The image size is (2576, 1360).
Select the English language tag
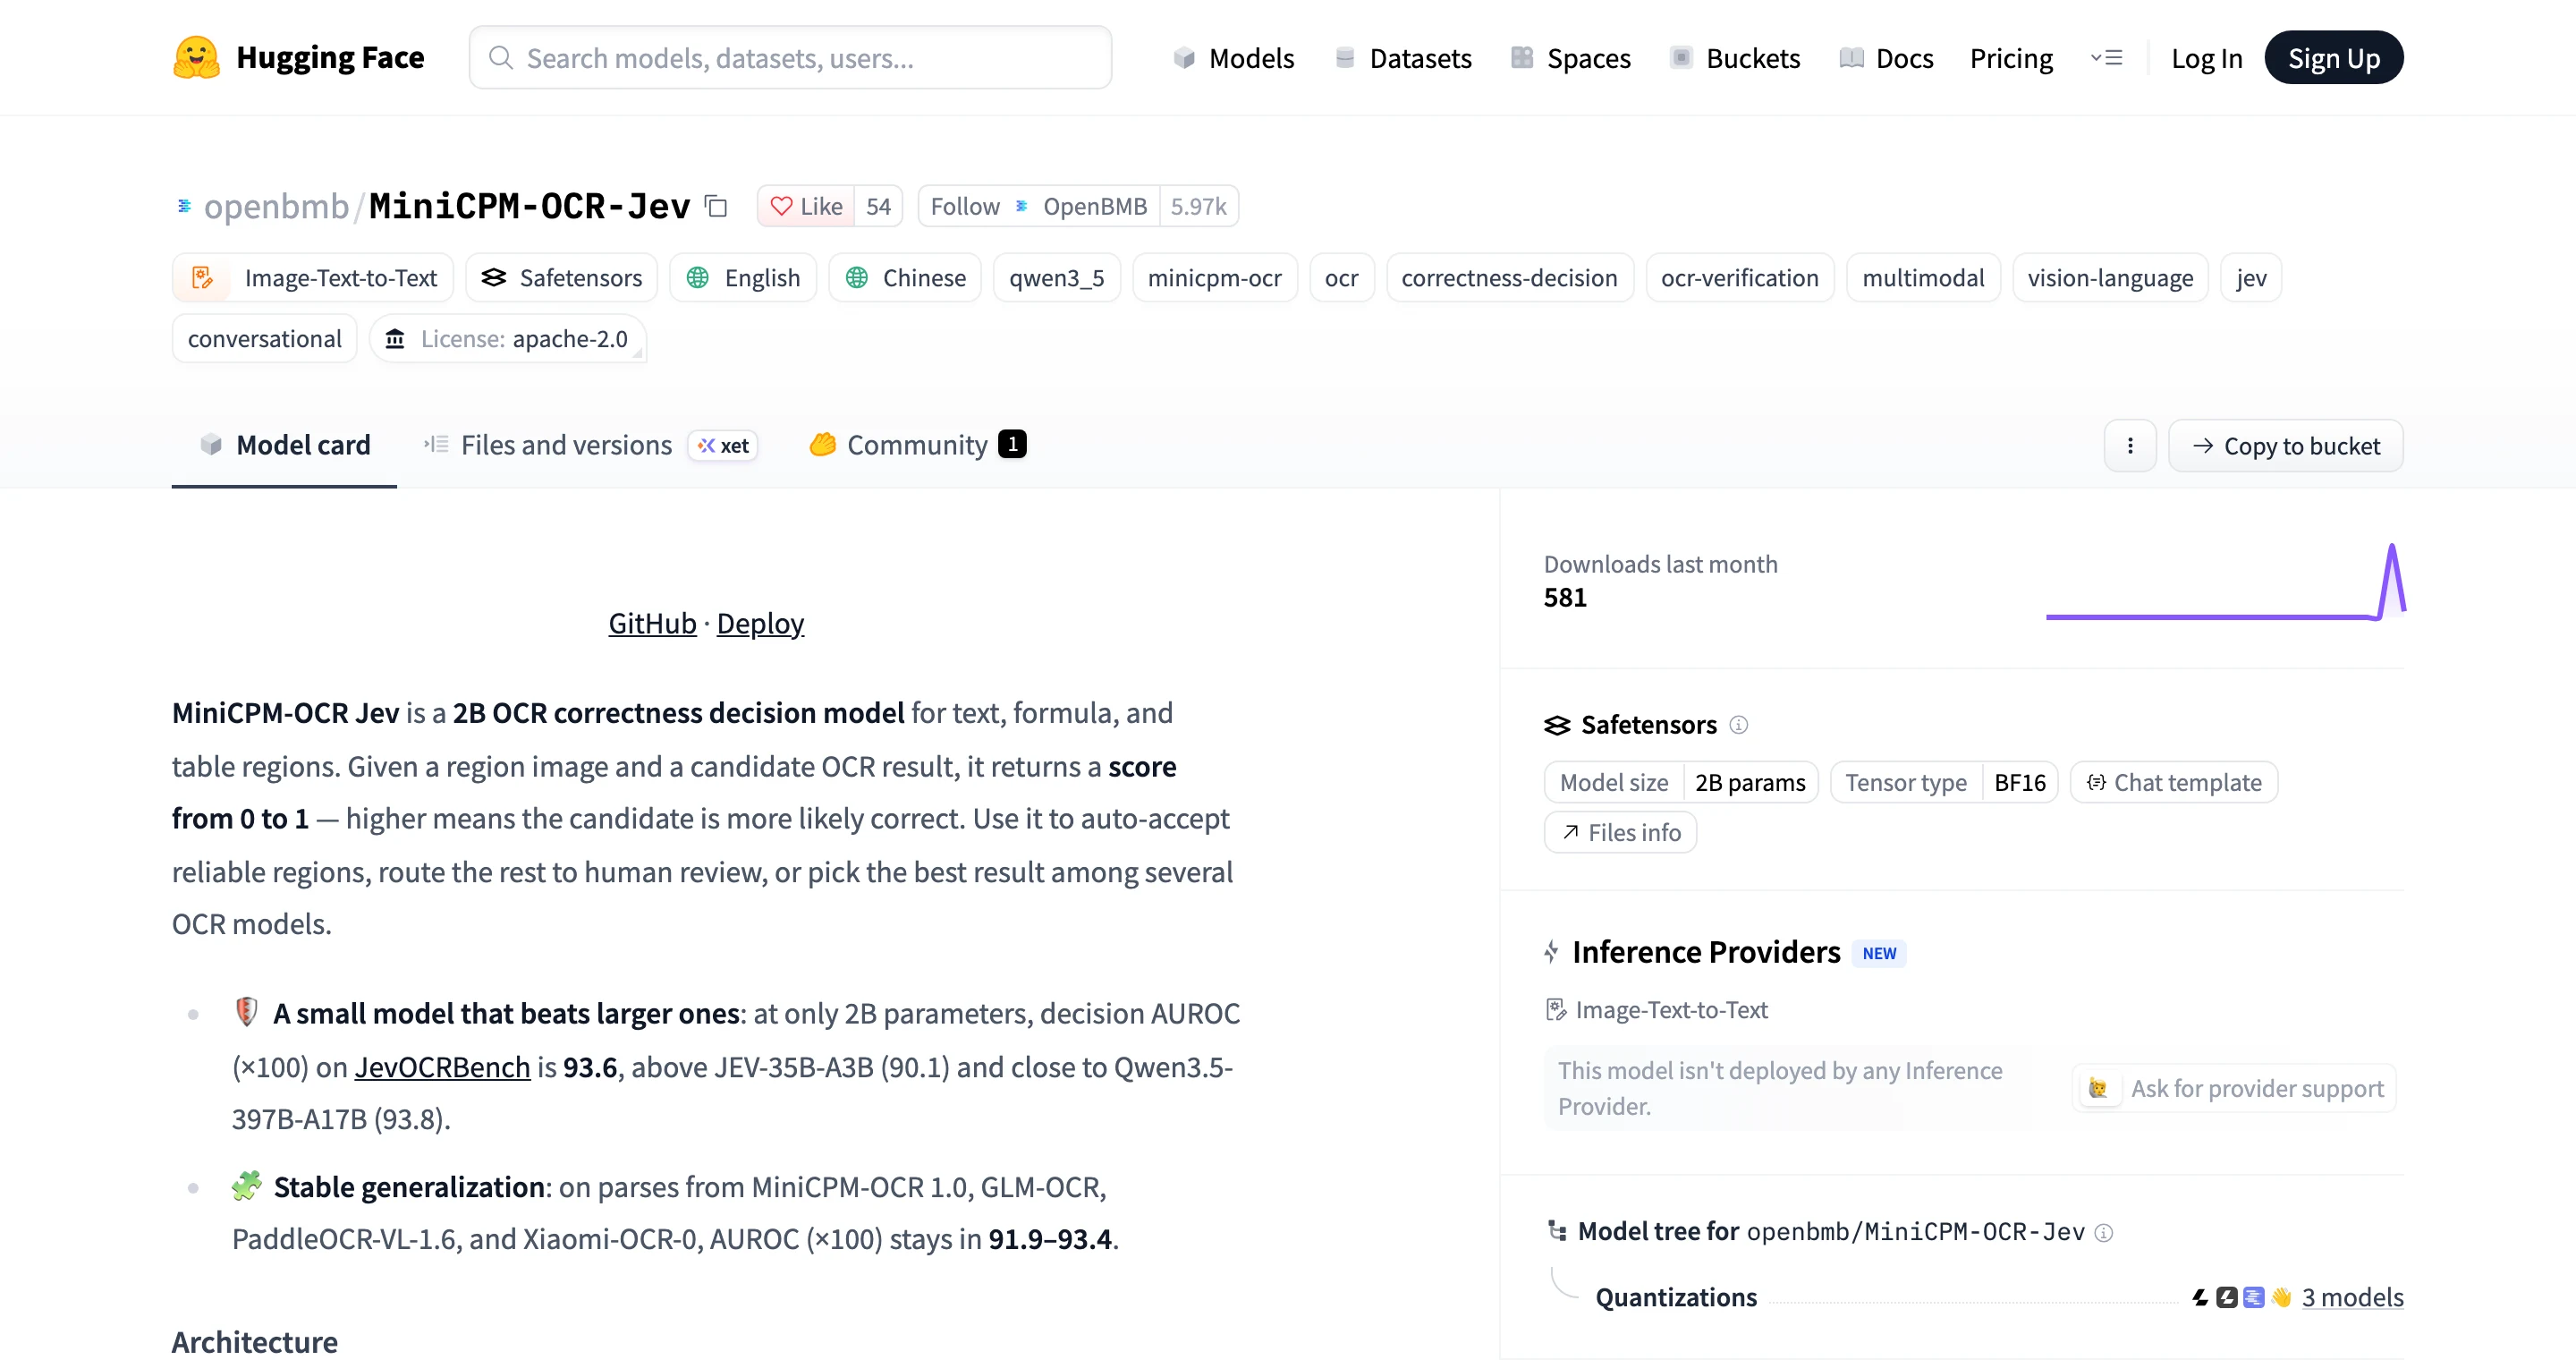pos(743,278)
